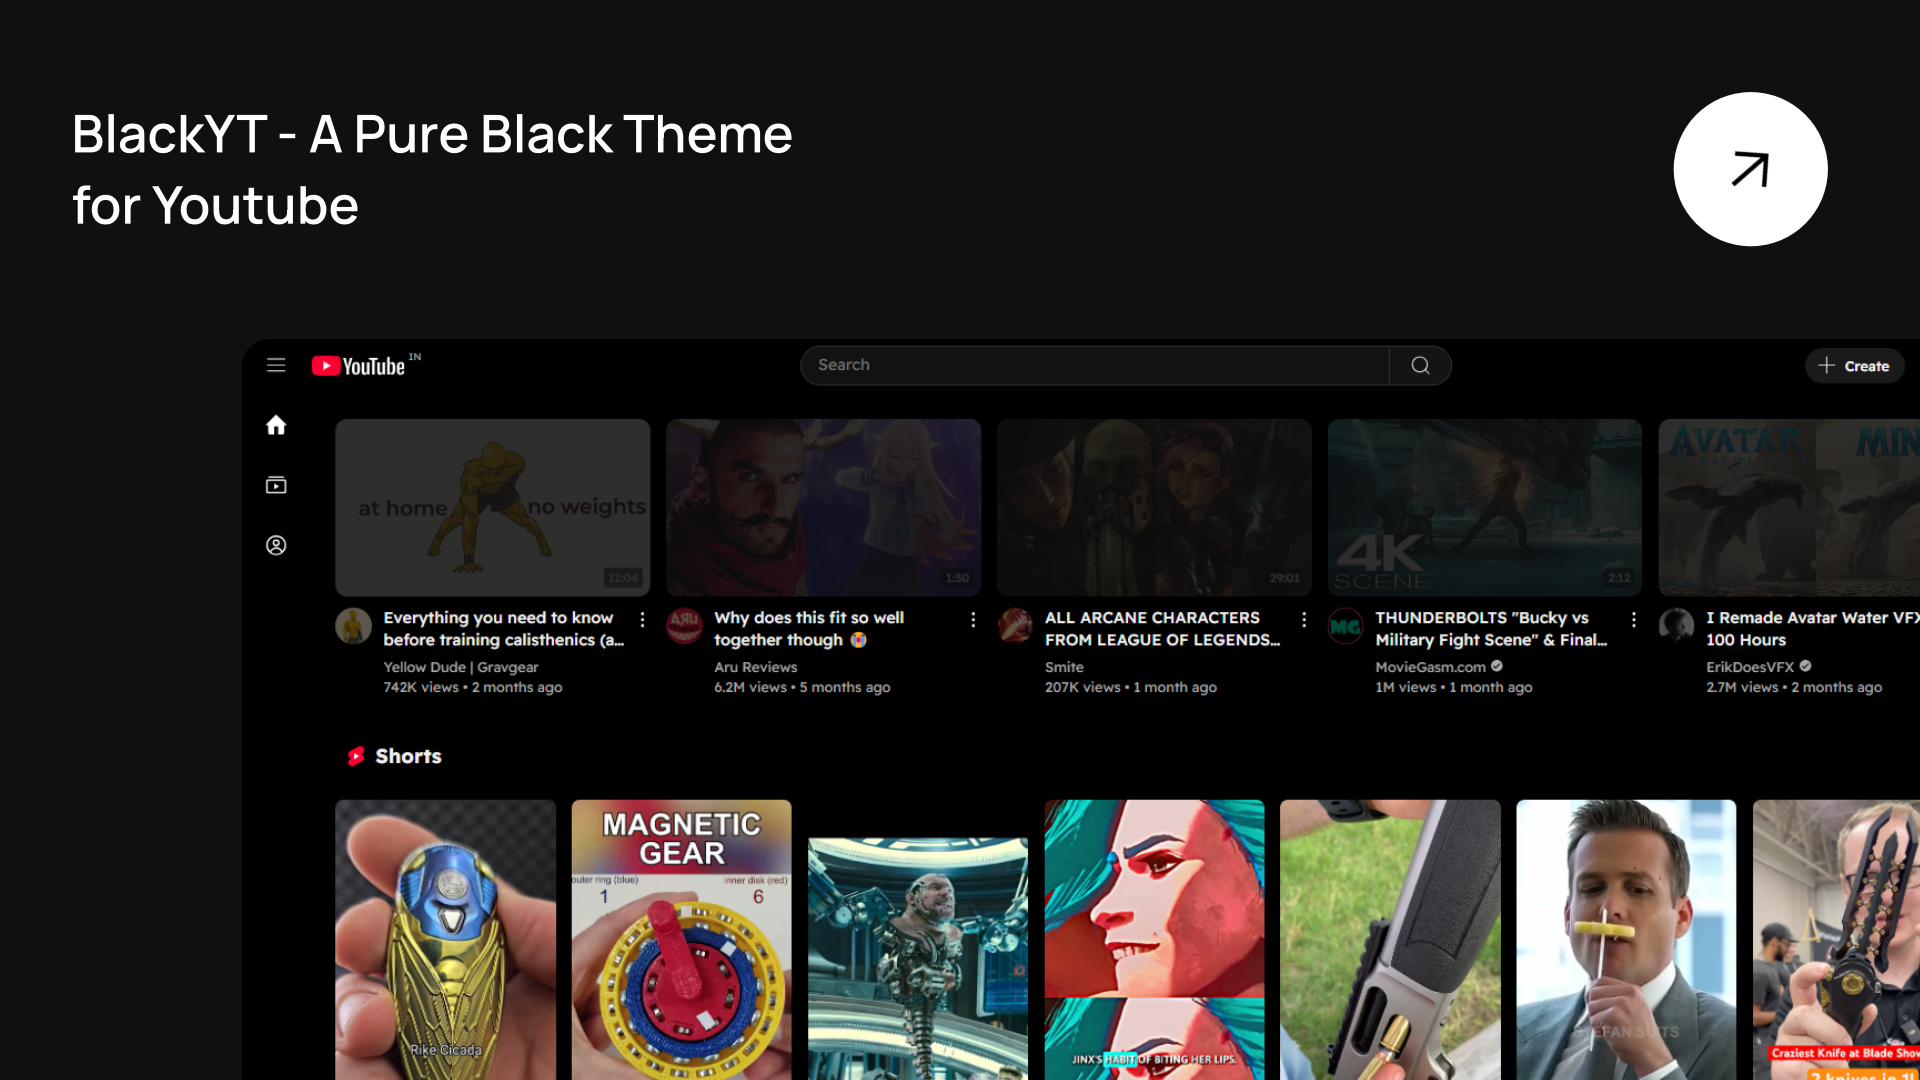Click ErikDoesVFX channel avatar
The height and width of the screenshot is (1080, 1920).
click(1677, 626)
